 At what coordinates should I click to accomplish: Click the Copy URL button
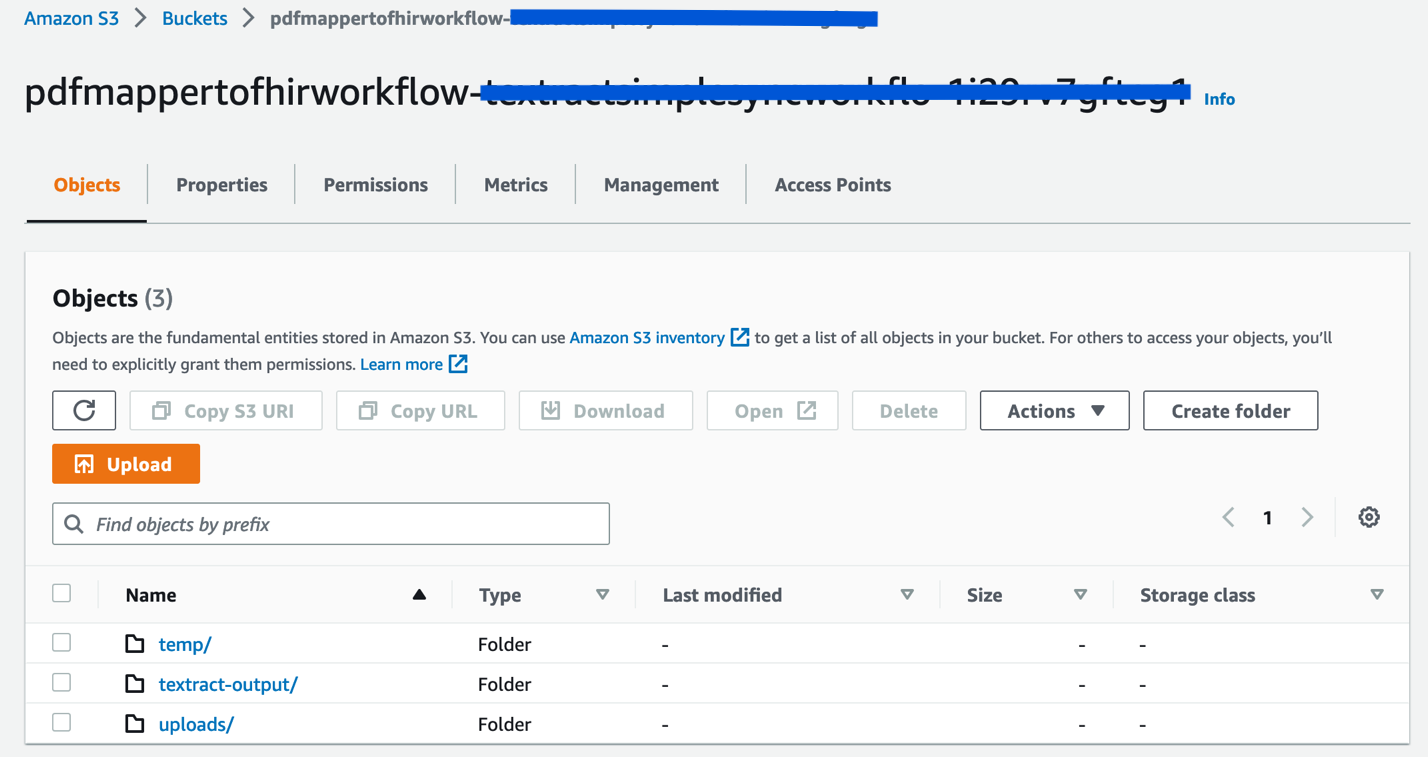[421, 410]
